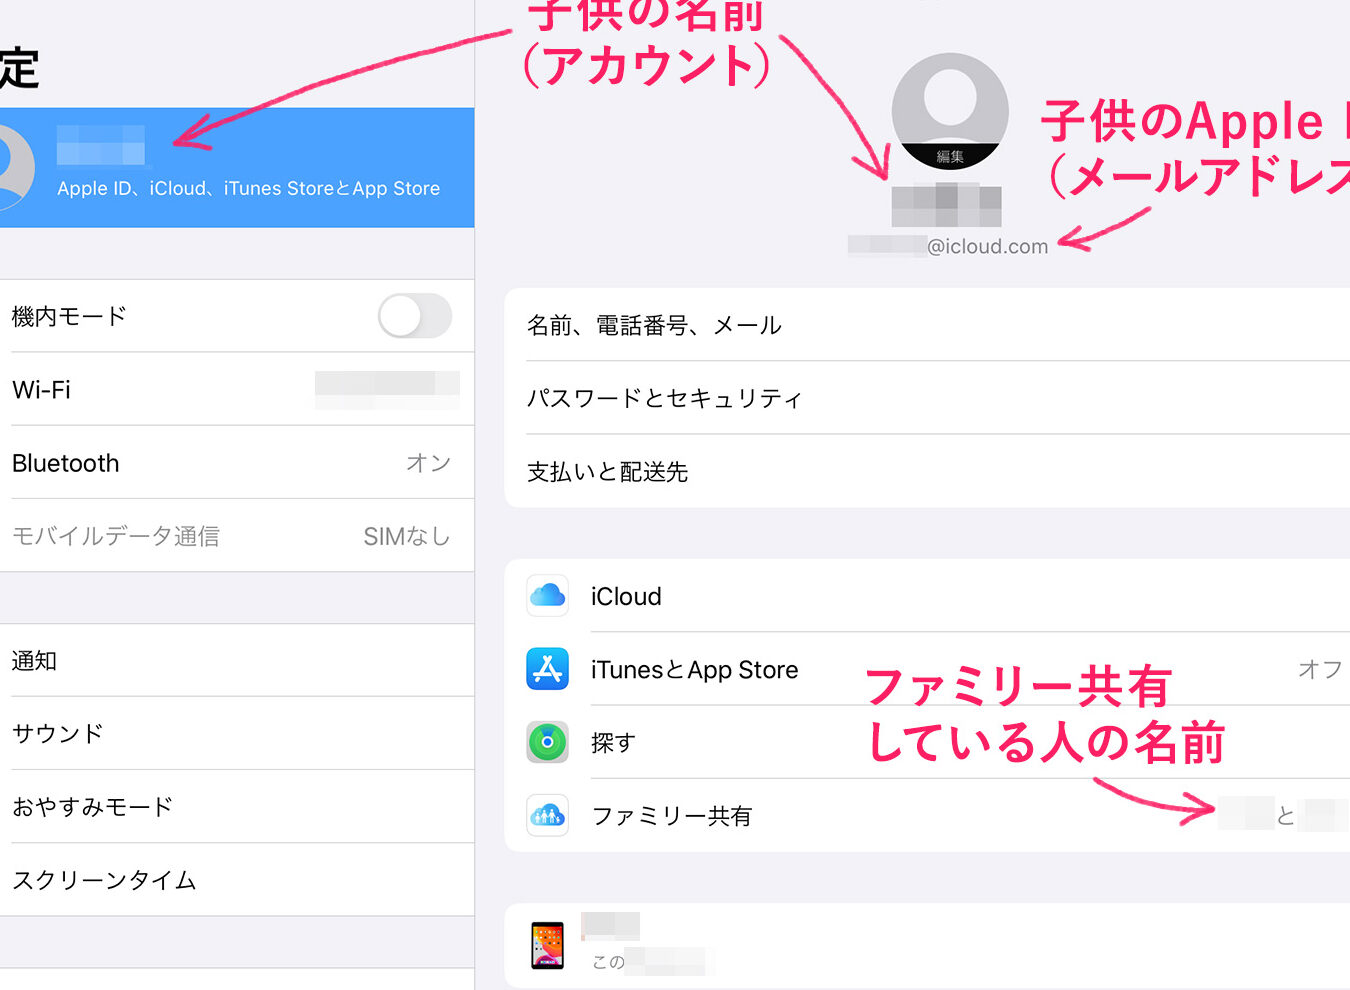1350x990 pixels.
Task: Click the App Store icon
Action: (x=547, y=669)
